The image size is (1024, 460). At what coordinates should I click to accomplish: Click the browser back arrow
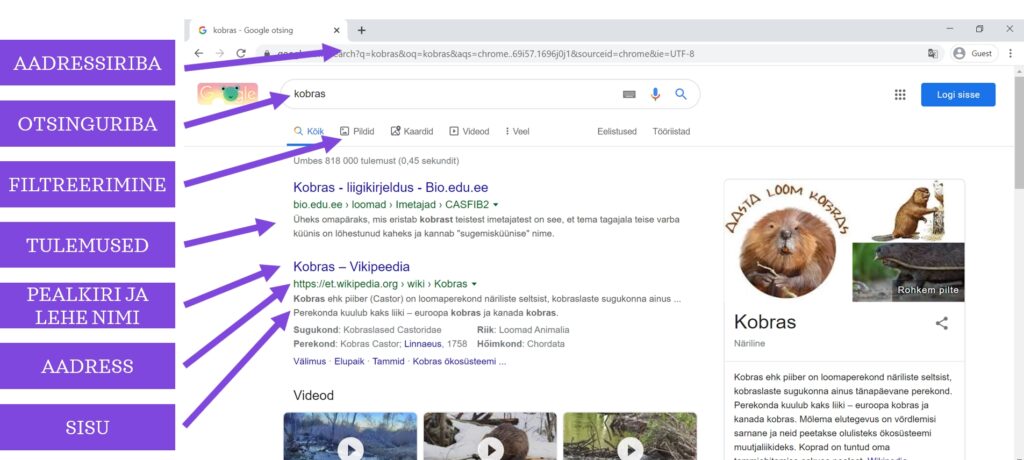point(199,54)
